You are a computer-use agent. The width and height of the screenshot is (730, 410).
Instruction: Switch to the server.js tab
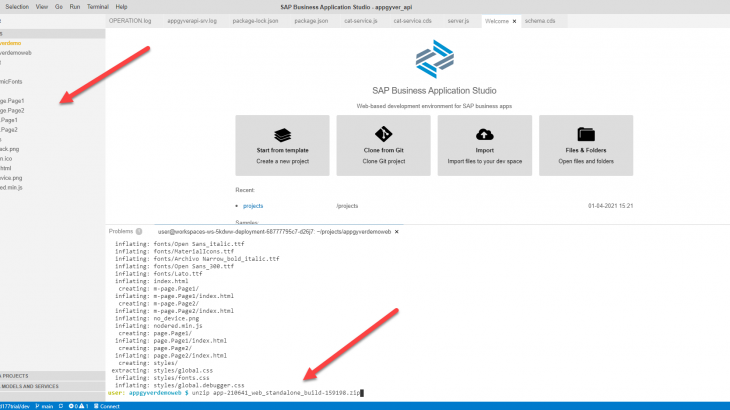[458, 21]
